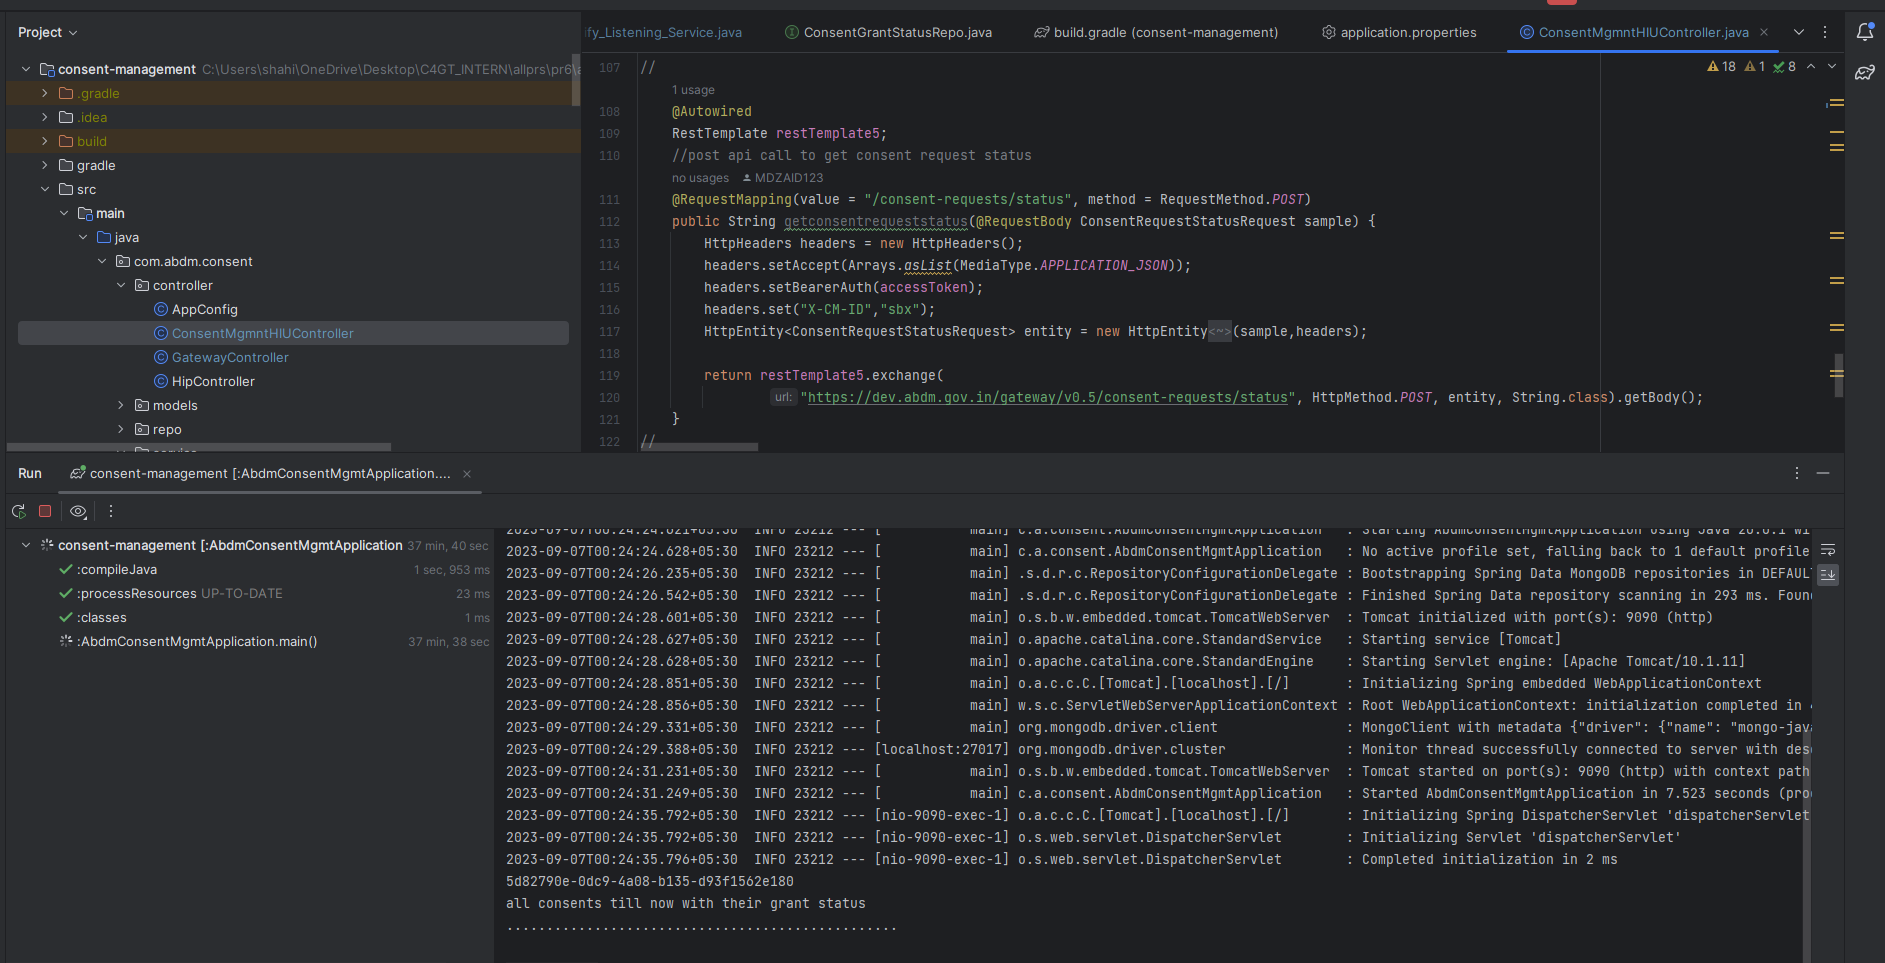Close the ConsentMgmntHIUController.java tab
1885x963 pixels.
pos(1764,32)
